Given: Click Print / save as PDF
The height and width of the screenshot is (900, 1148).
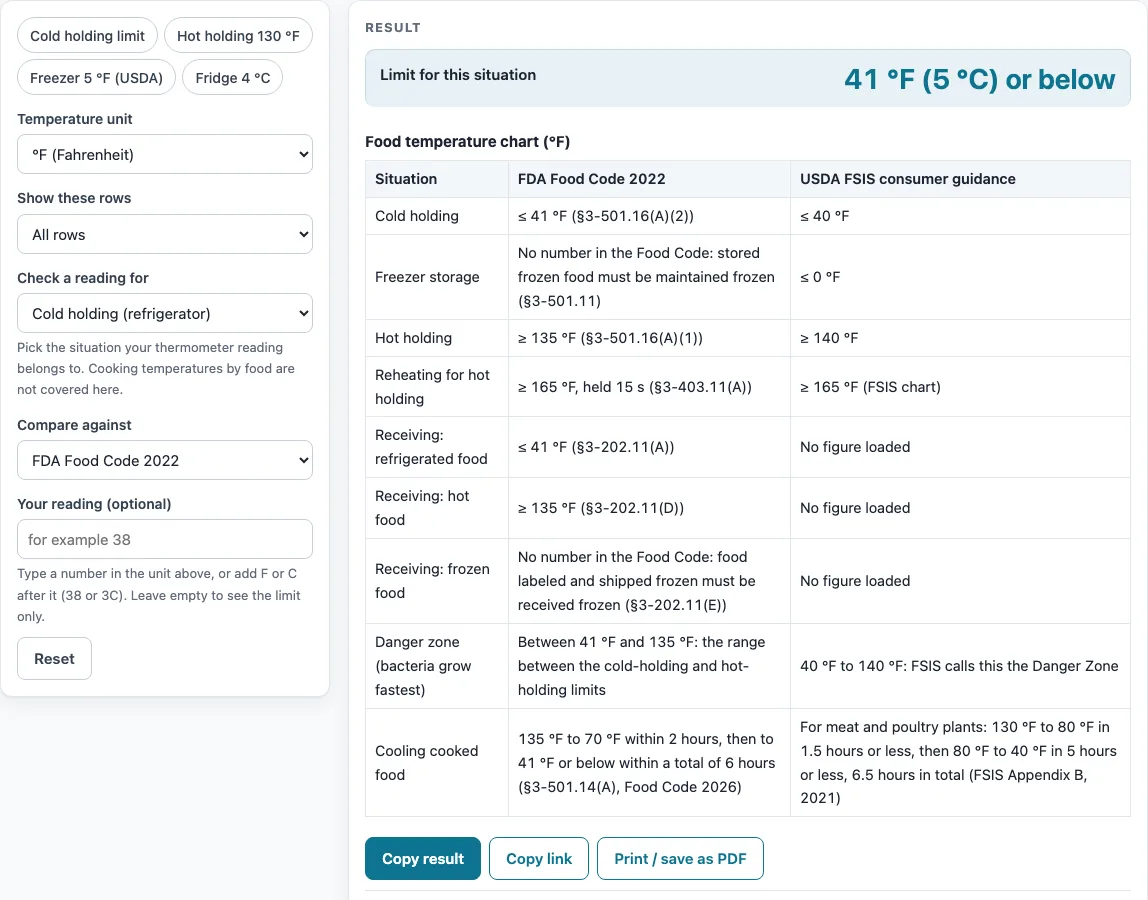Looking at the screenshot, I should point(680,858).
